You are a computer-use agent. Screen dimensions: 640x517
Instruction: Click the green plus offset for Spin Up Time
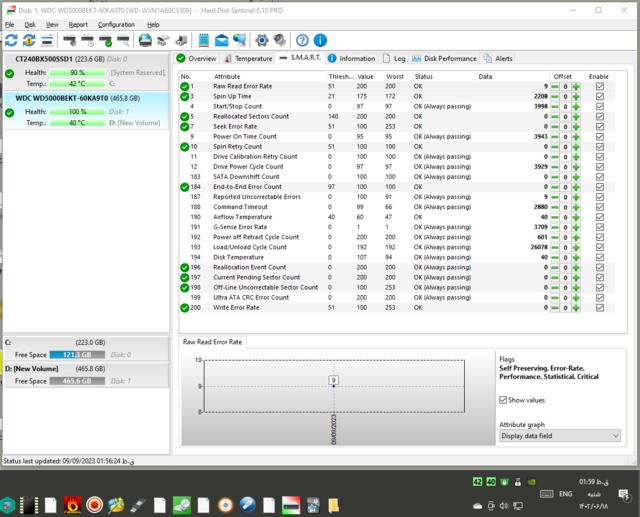576,97
